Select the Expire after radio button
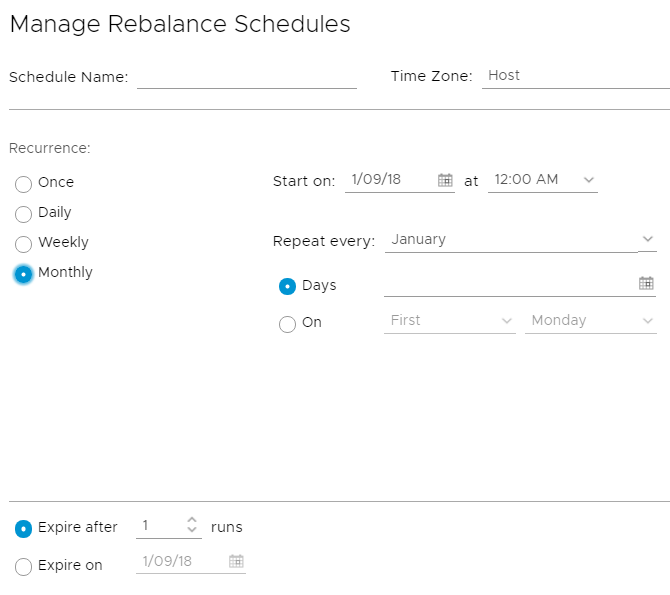This screenshot has height=595, width=670. tap(23, 529)
